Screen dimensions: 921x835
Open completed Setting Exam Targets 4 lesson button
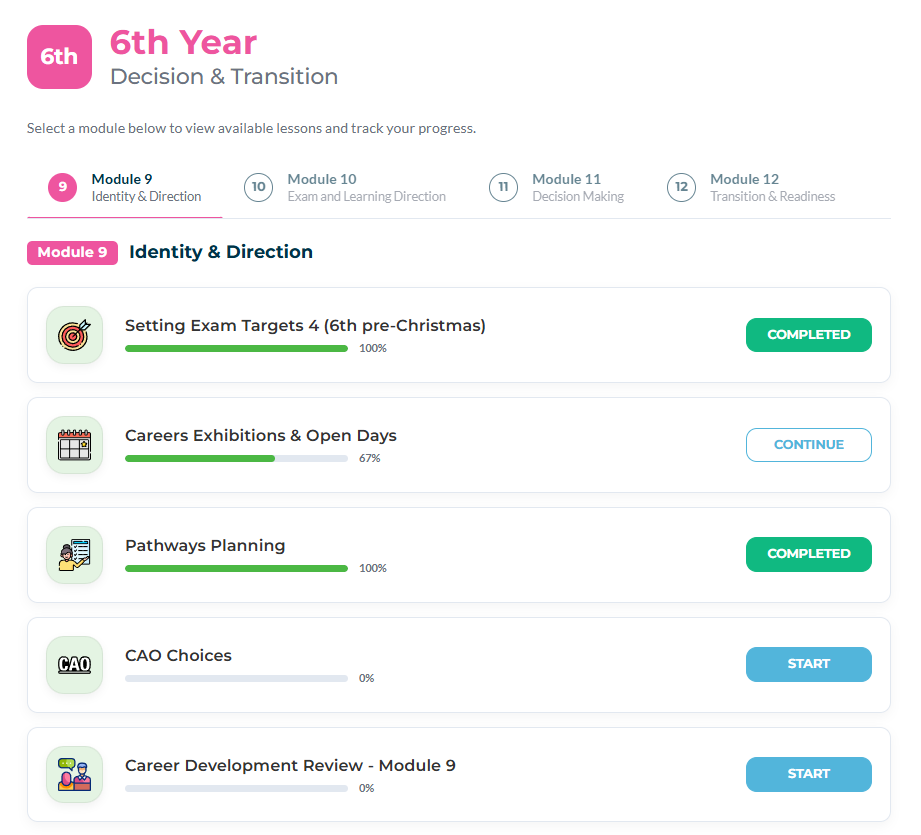tap(809, 335)
